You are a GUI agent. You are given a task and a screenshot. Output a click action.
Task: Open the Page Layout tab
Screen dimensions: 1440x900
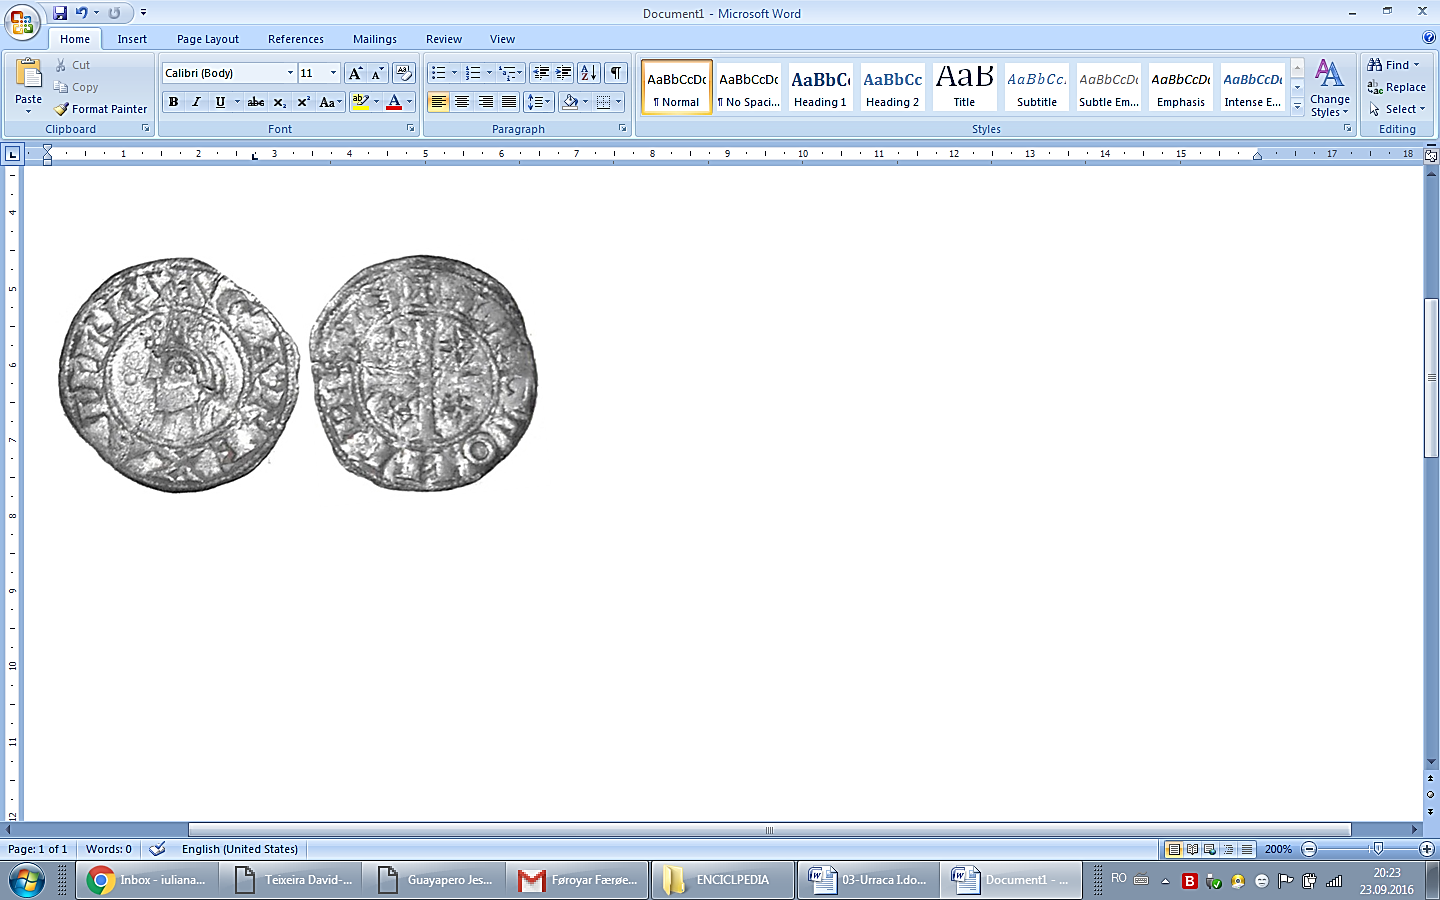tap(208, 39)
